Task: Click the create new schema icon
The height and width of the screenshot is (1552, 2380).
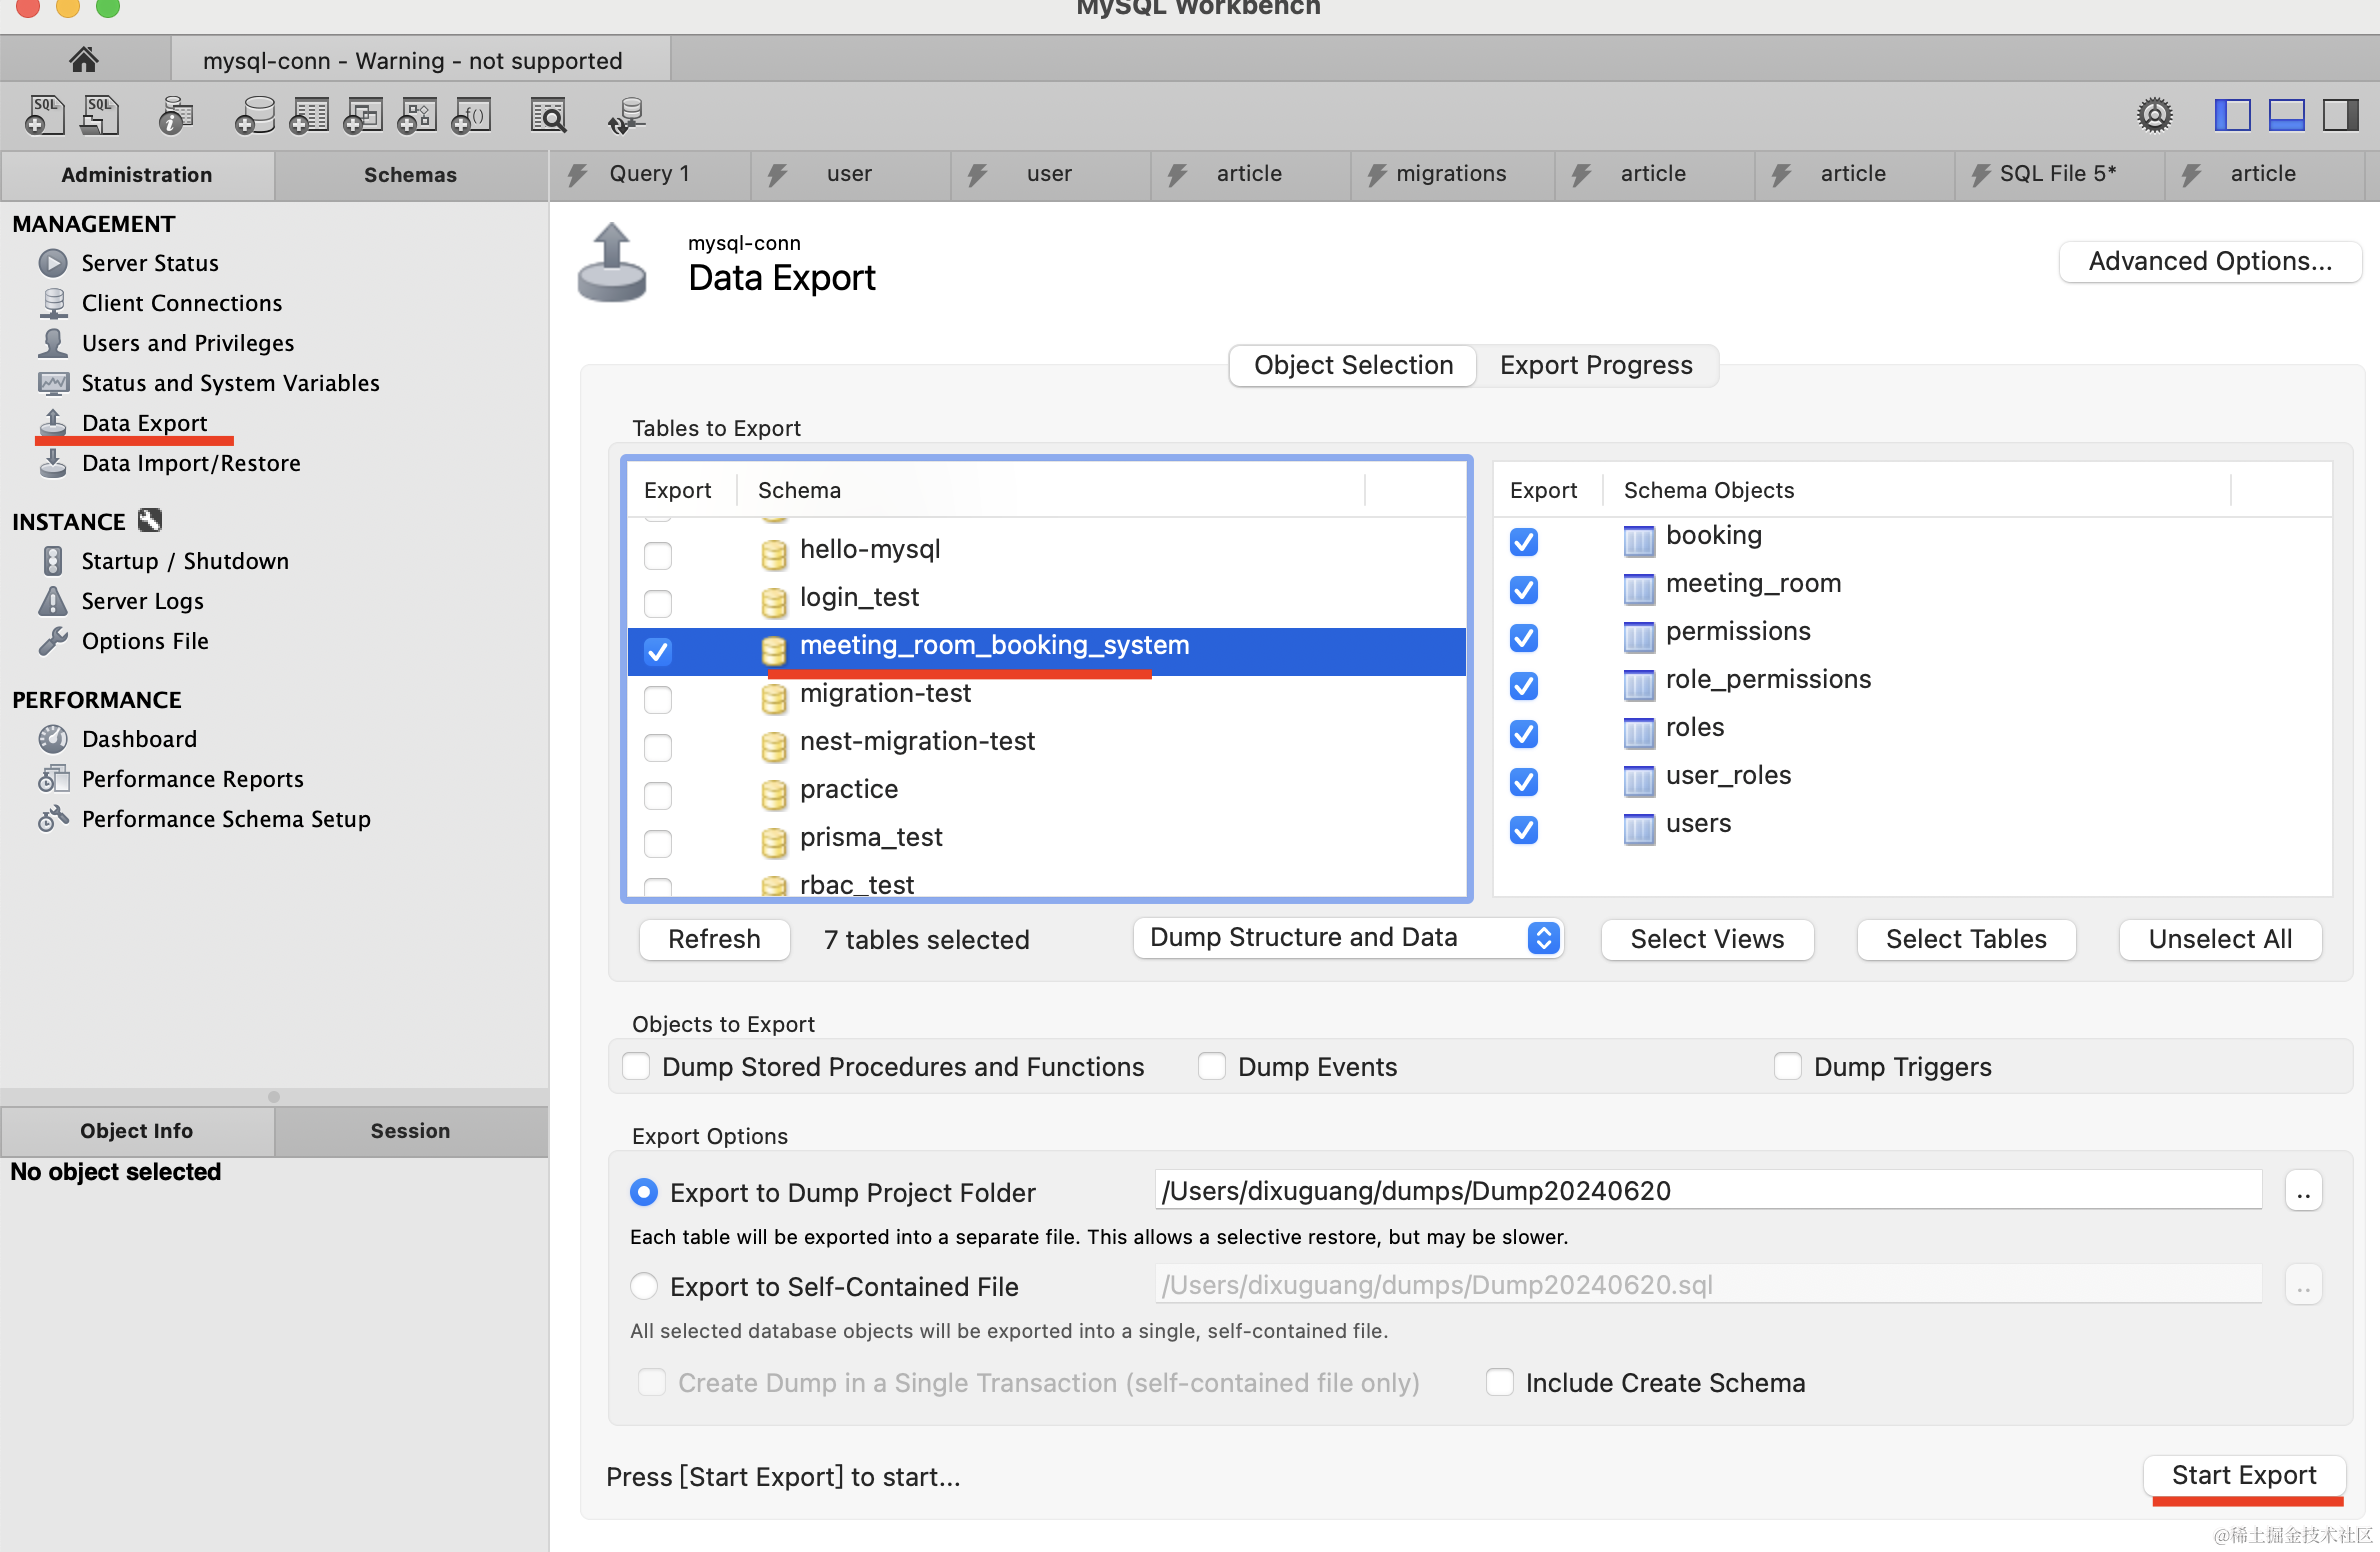Action: click(x=255, y=116)
